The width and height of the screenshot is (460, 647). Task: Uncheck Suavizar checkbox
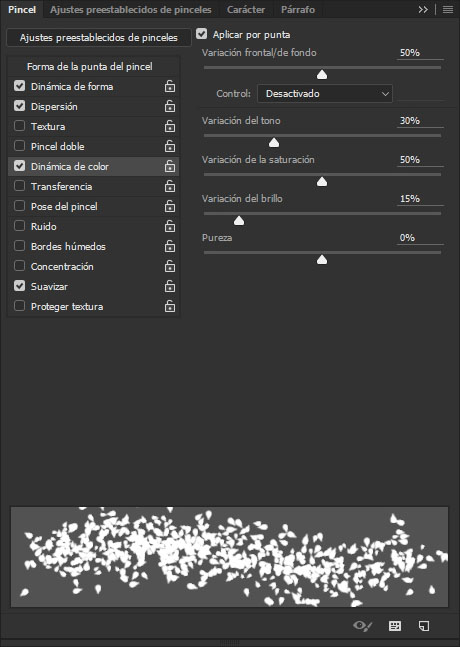coord(19,286)
